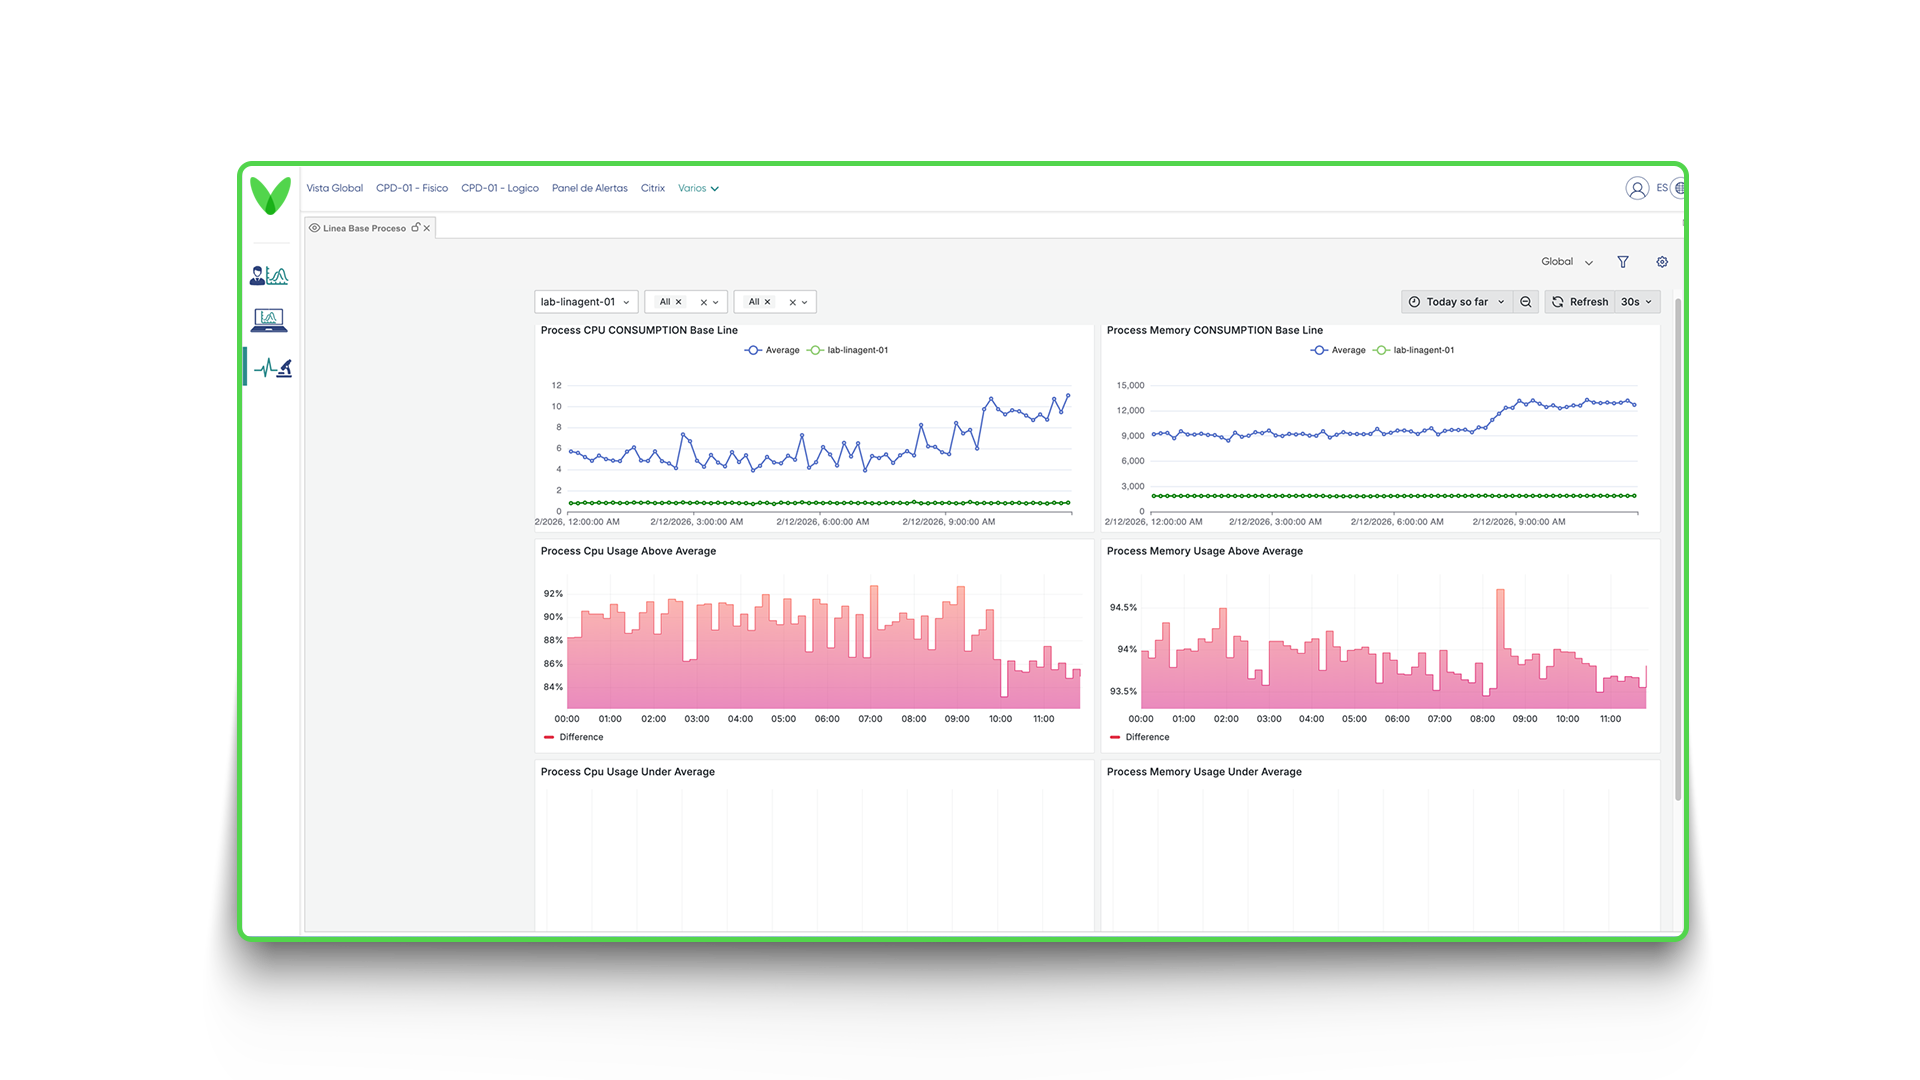Open Panel de Alertas

pyautogui.click(x=590, y=188)
